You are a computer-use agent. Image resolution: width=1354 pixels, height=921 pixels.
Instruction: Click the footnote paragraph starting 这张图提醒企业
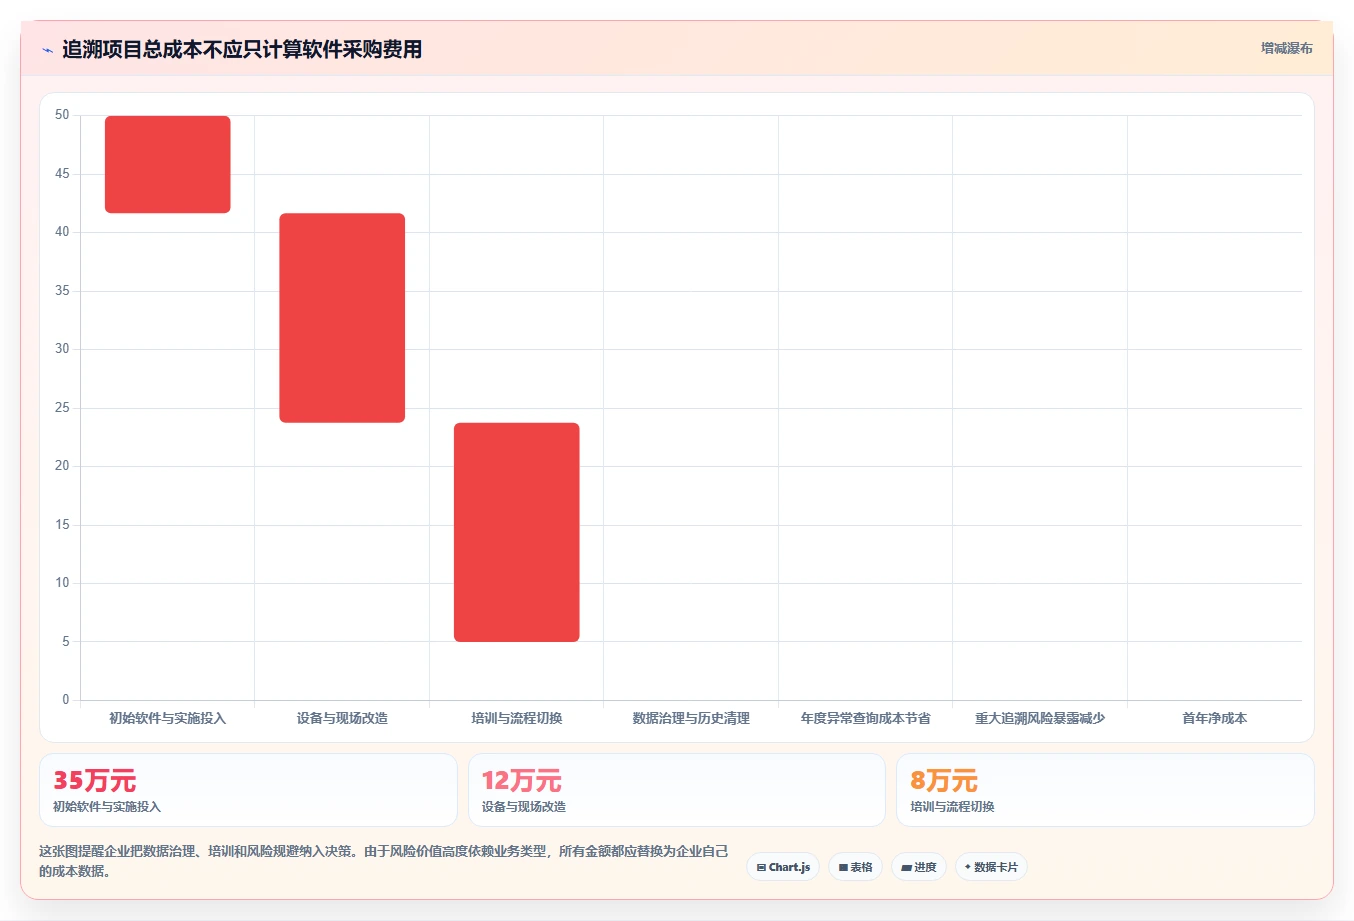click(x=384, y=861)
